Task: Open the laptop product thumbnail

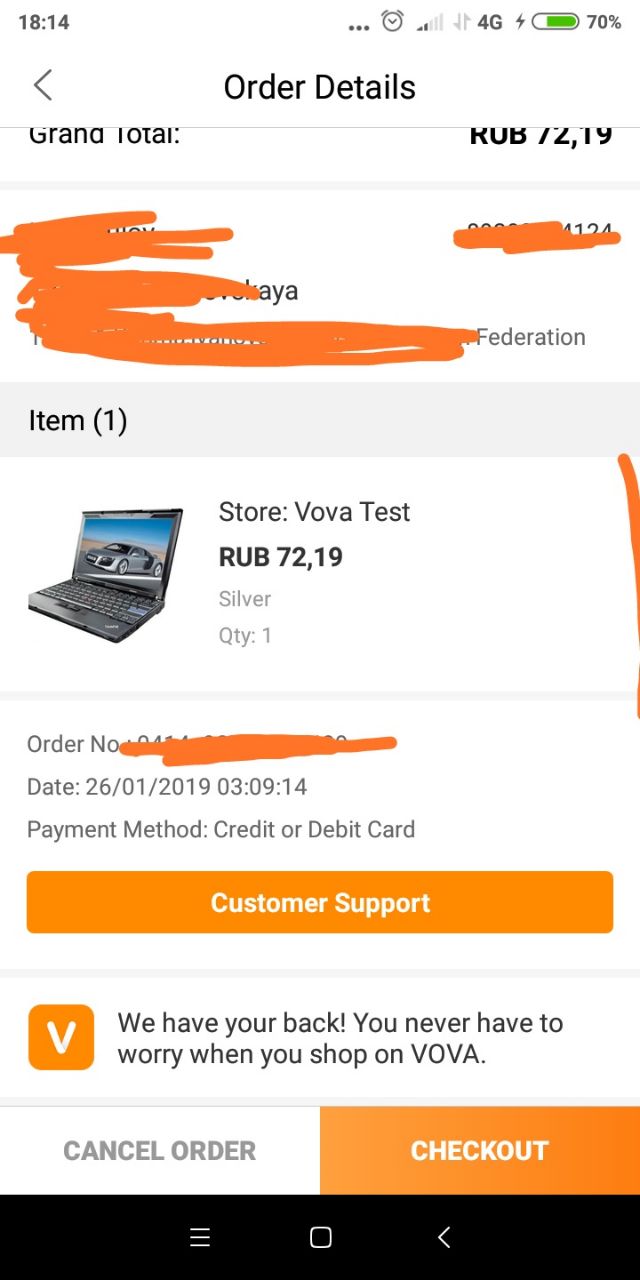Action: [105, 575]
